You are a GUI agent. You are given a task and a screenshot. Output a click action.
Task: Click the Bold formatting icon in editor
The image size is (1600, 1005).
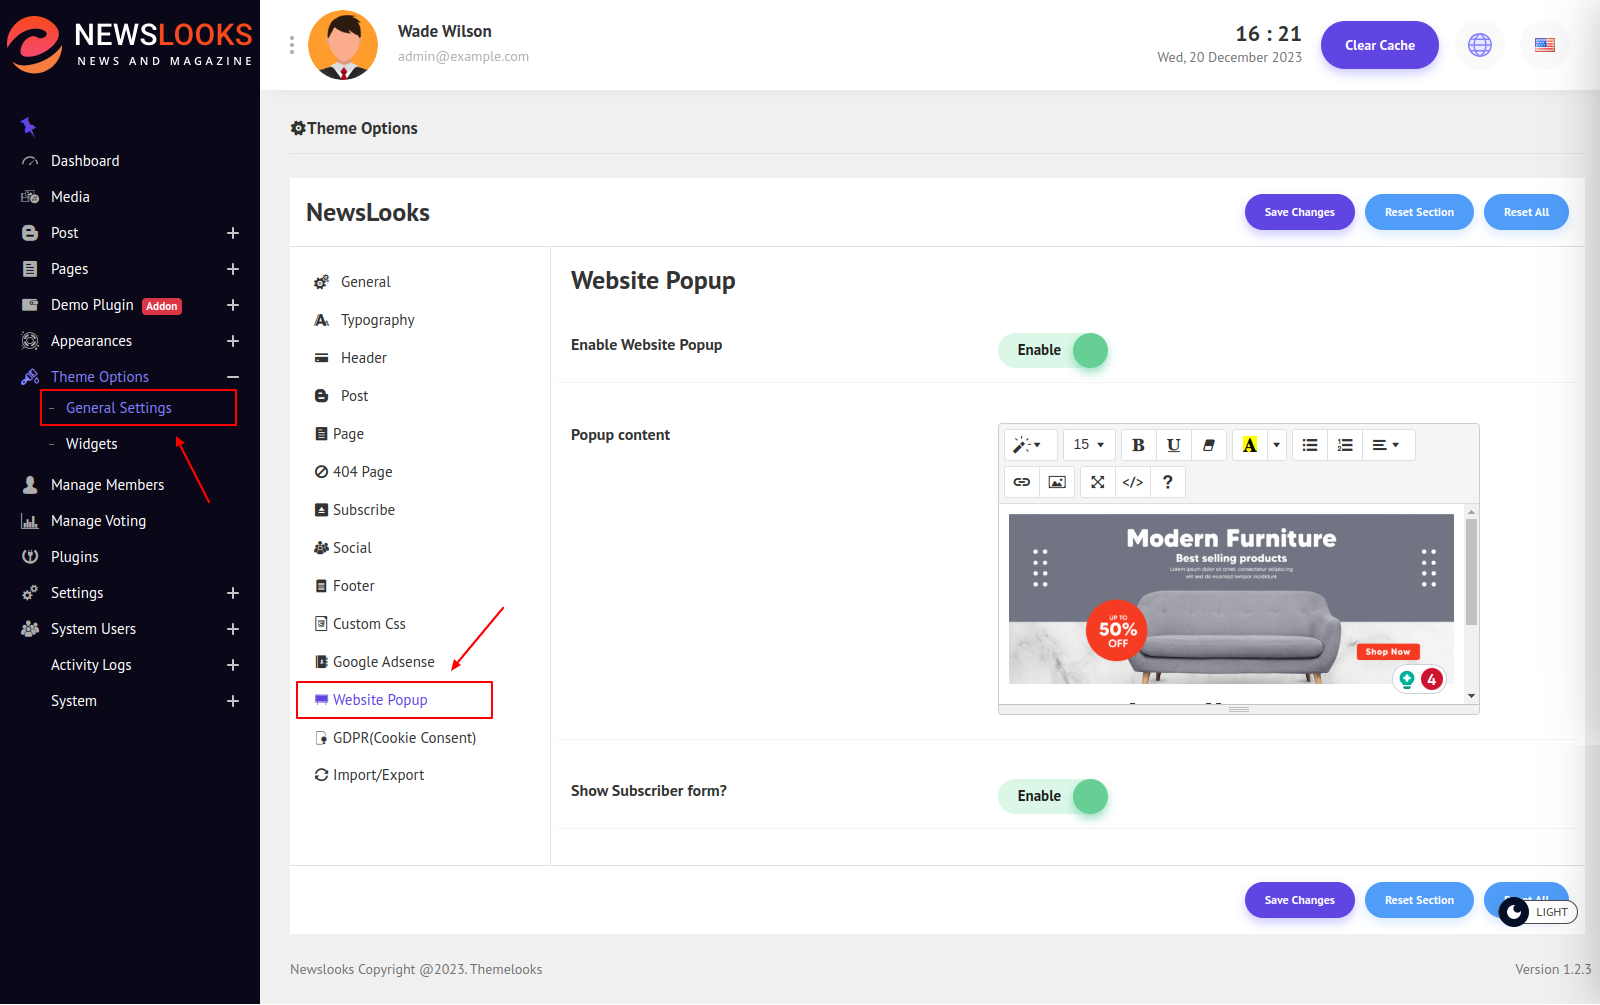tap(1138, 445)
